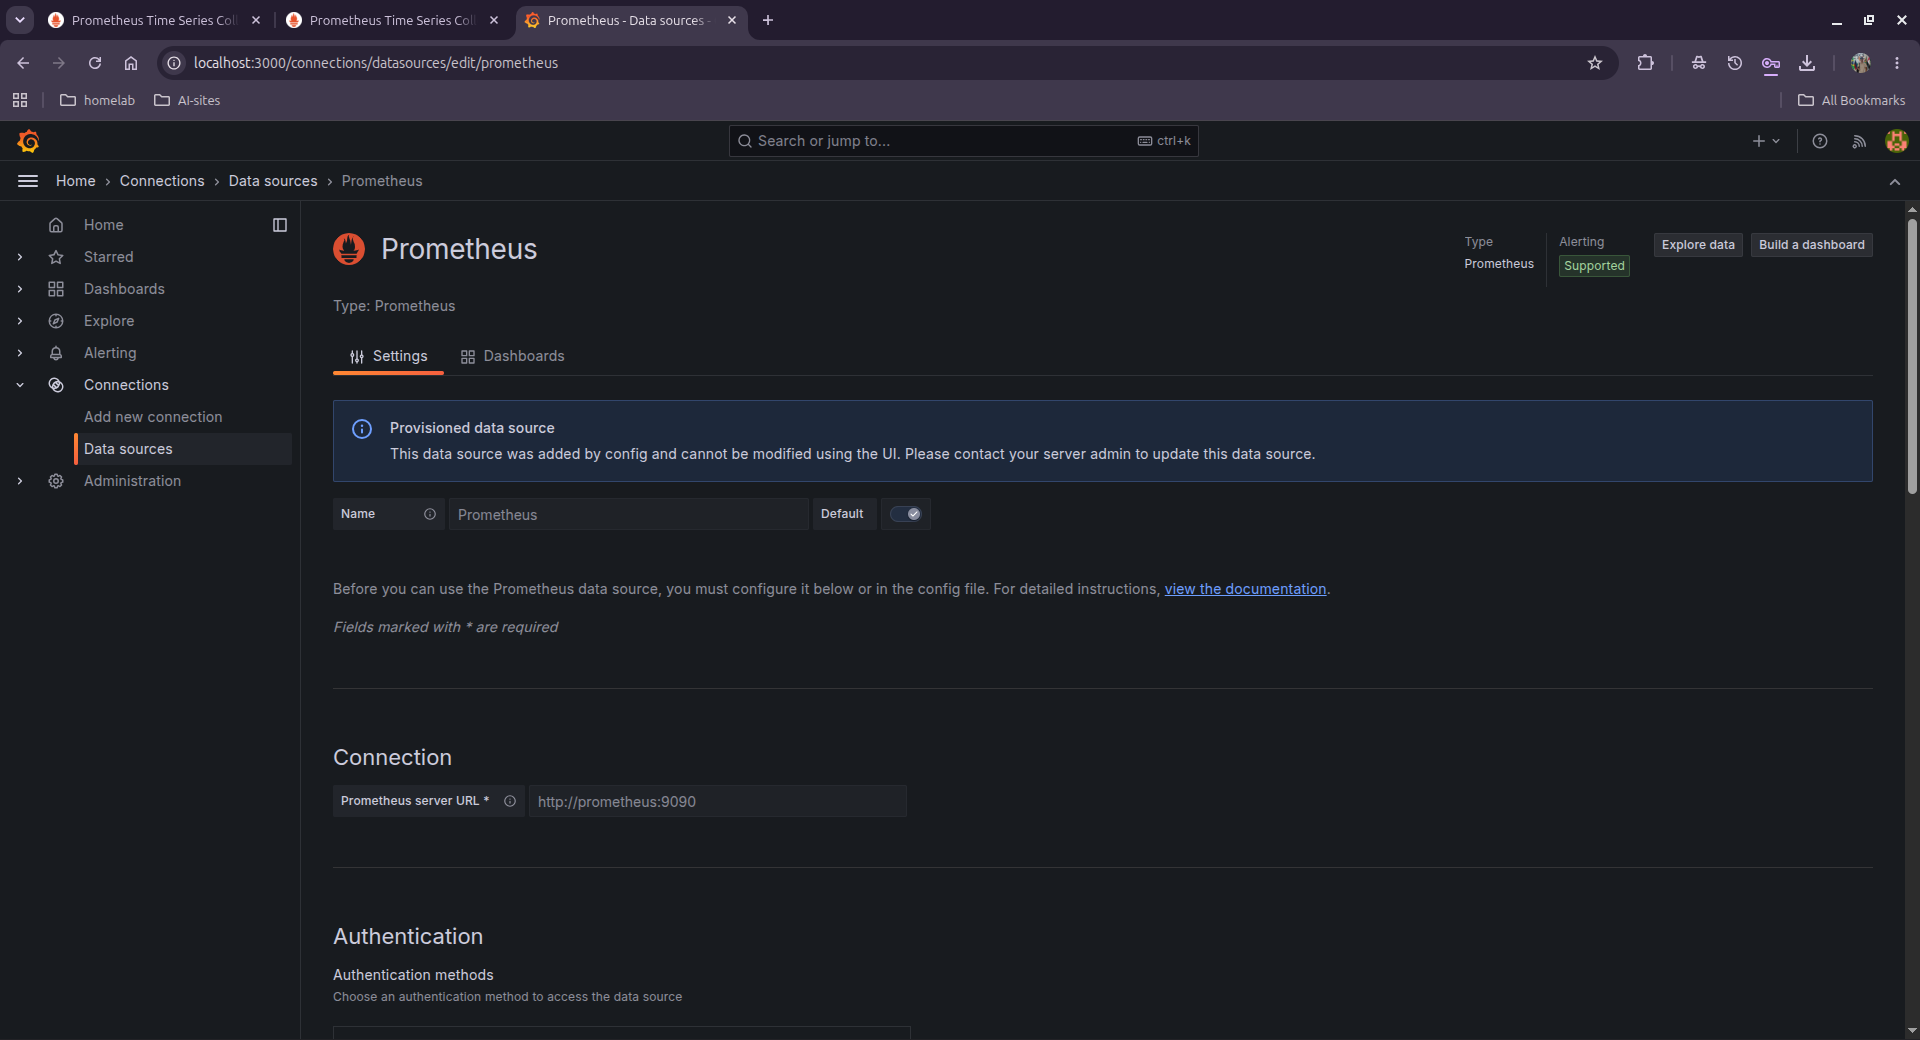Image resolution: width=1920 pixels, height=1040 pixels.
Task: Bookmark this page with the star icon
Action: (1595, 63)
